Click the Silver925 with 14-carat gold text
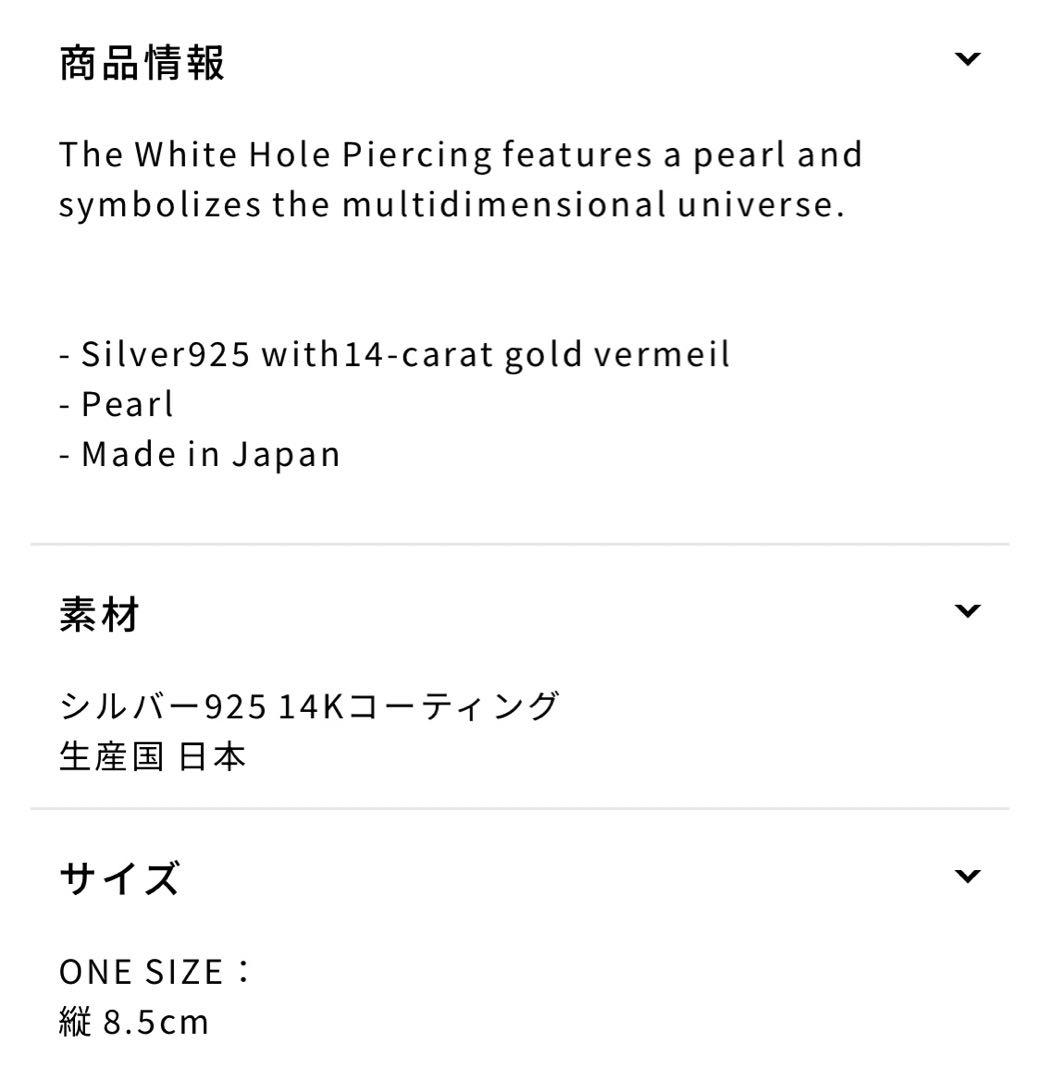The height and width of the screenshot is (1080, 1041). click(395, 353)
